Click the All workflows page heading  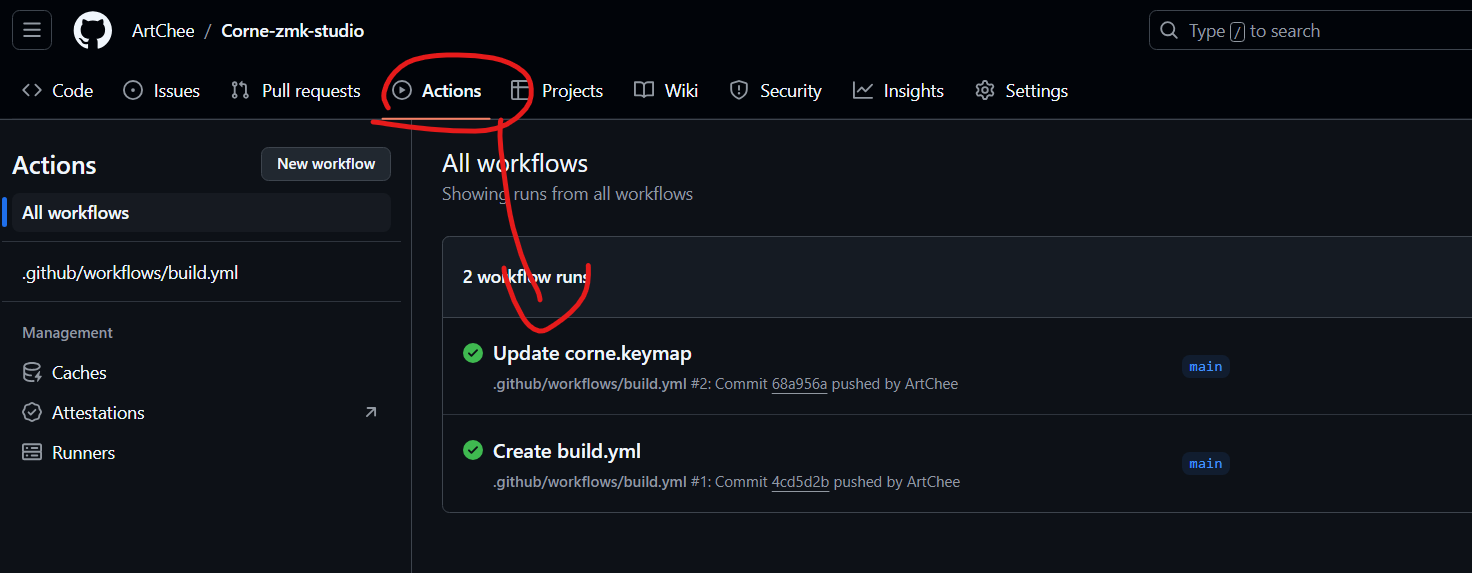[515, 163]
